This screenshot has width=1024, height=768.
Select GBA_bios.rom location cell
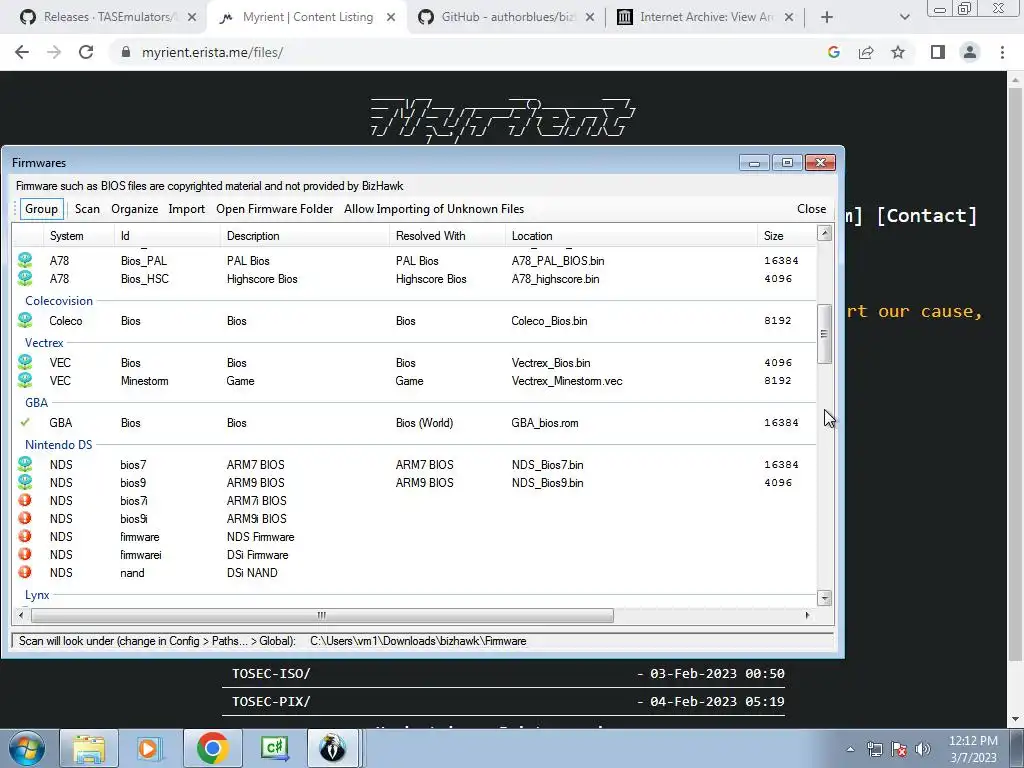click(x=545, y=423)
